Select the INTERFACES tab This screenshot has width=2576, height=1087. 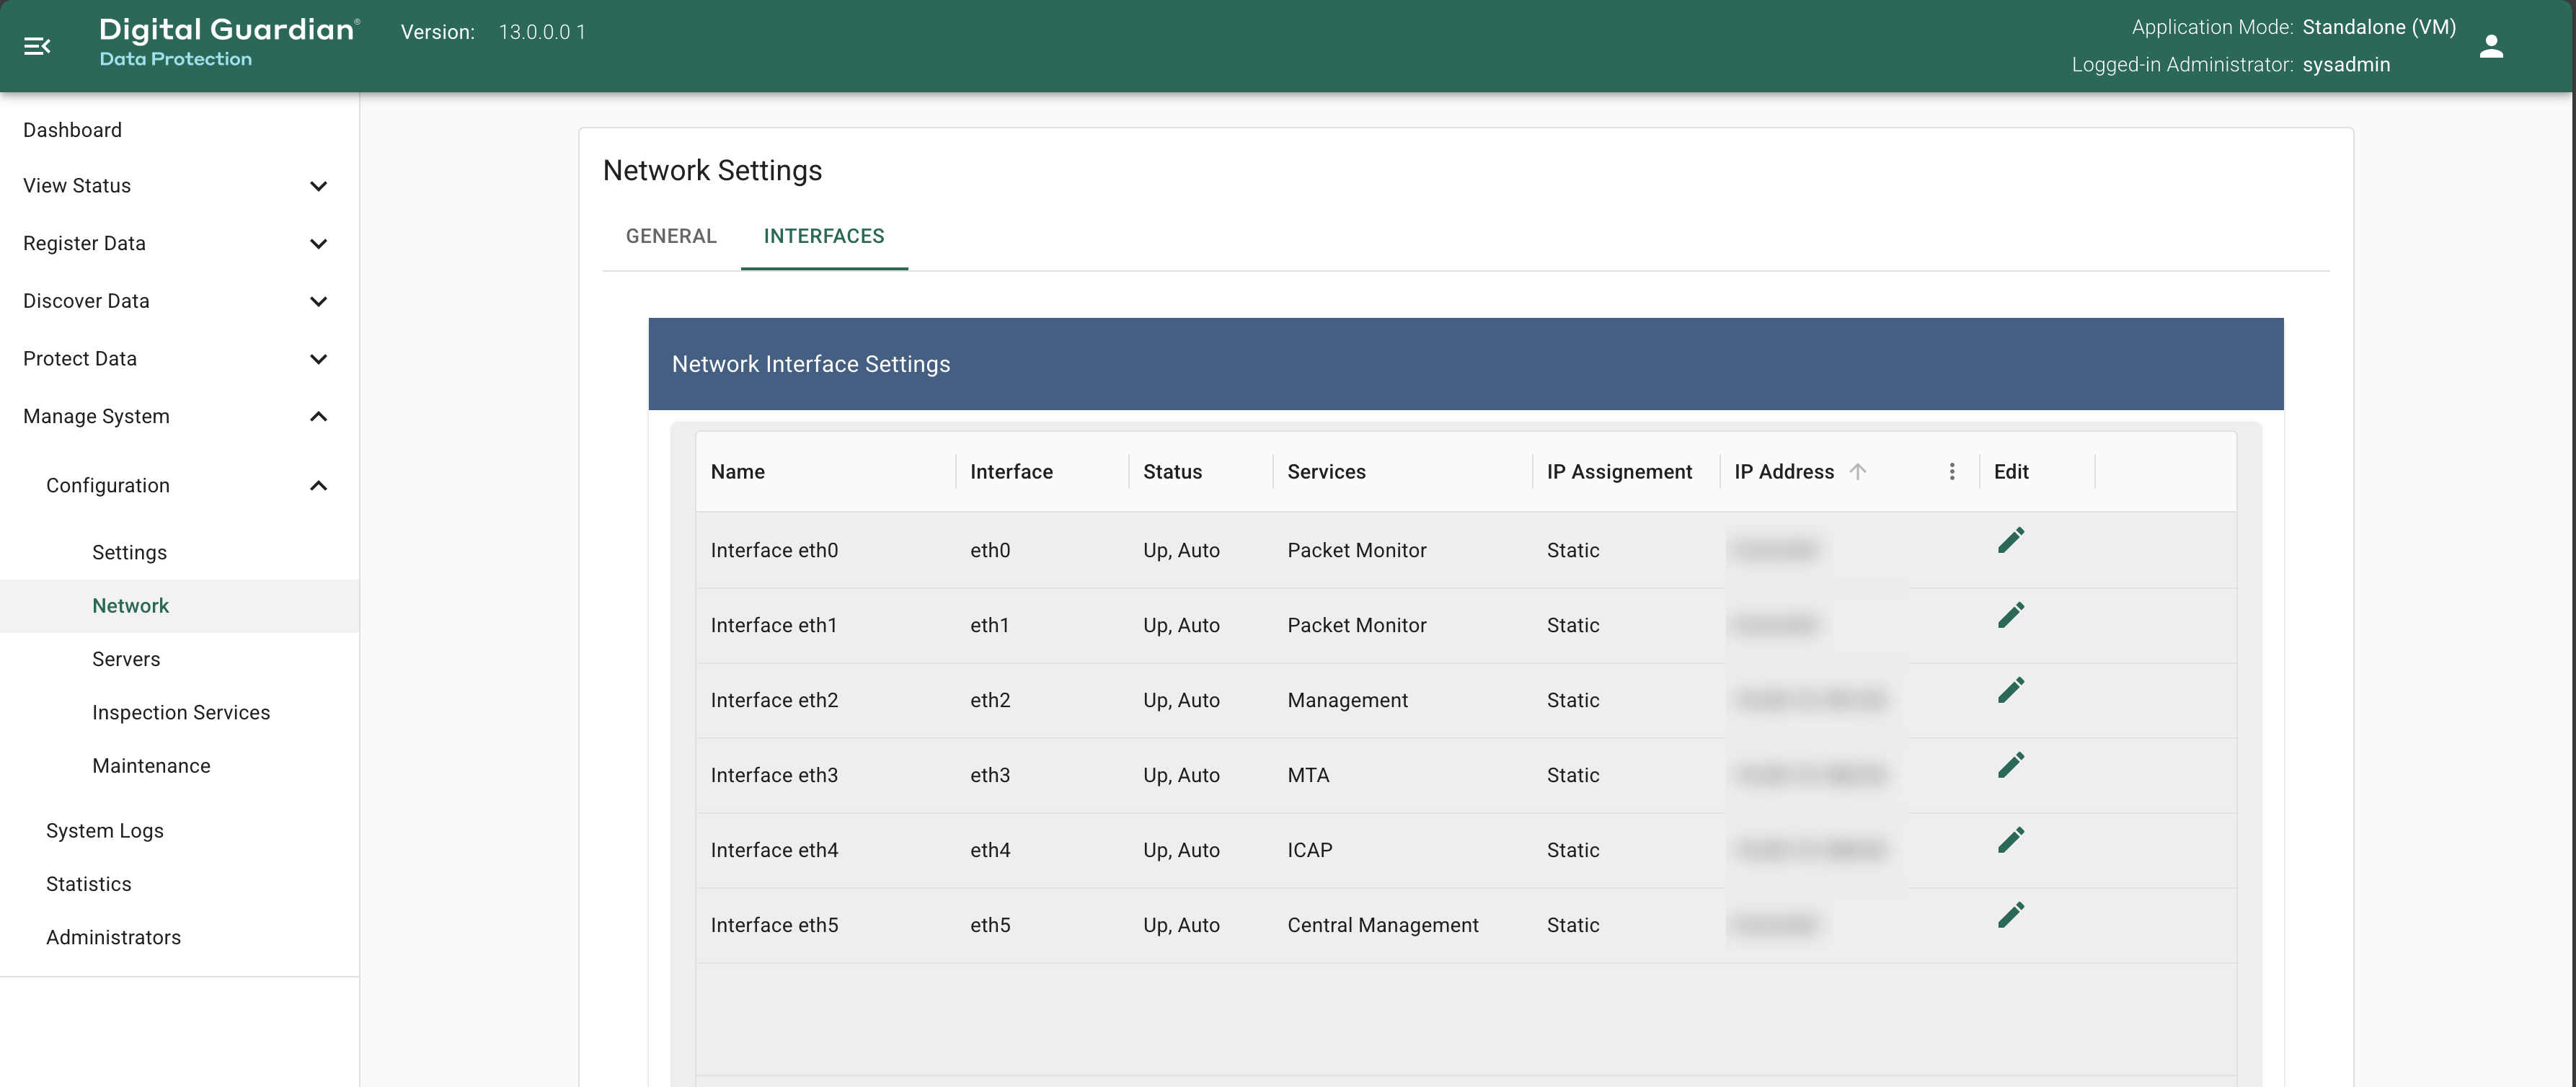coord(823,236)
